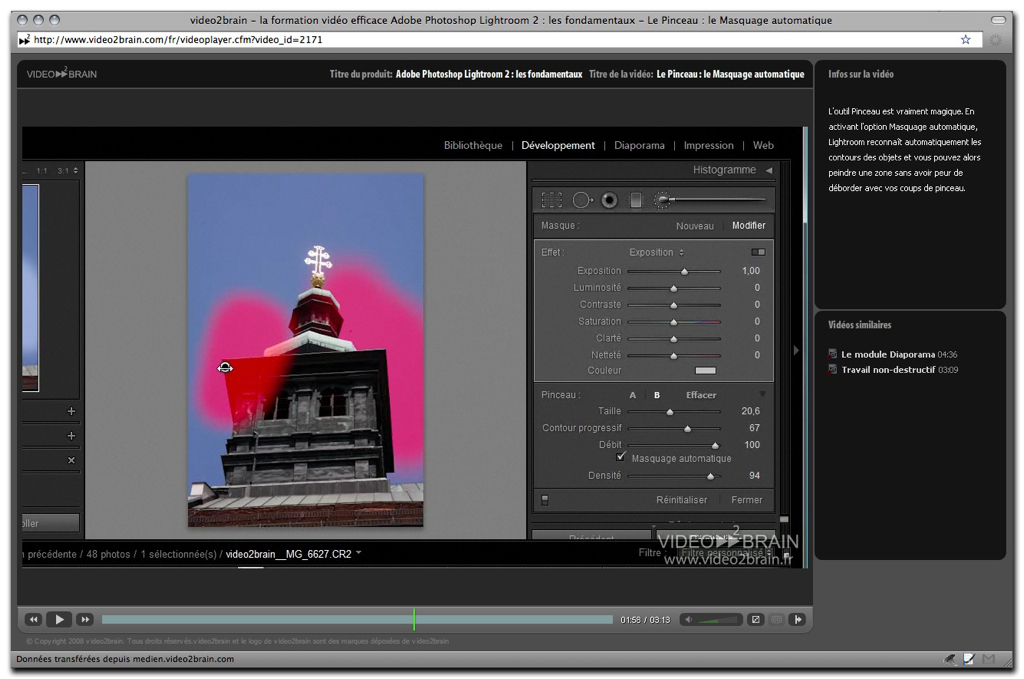
Task: Switch the video to fullscreen
Action: coord(756,620)
